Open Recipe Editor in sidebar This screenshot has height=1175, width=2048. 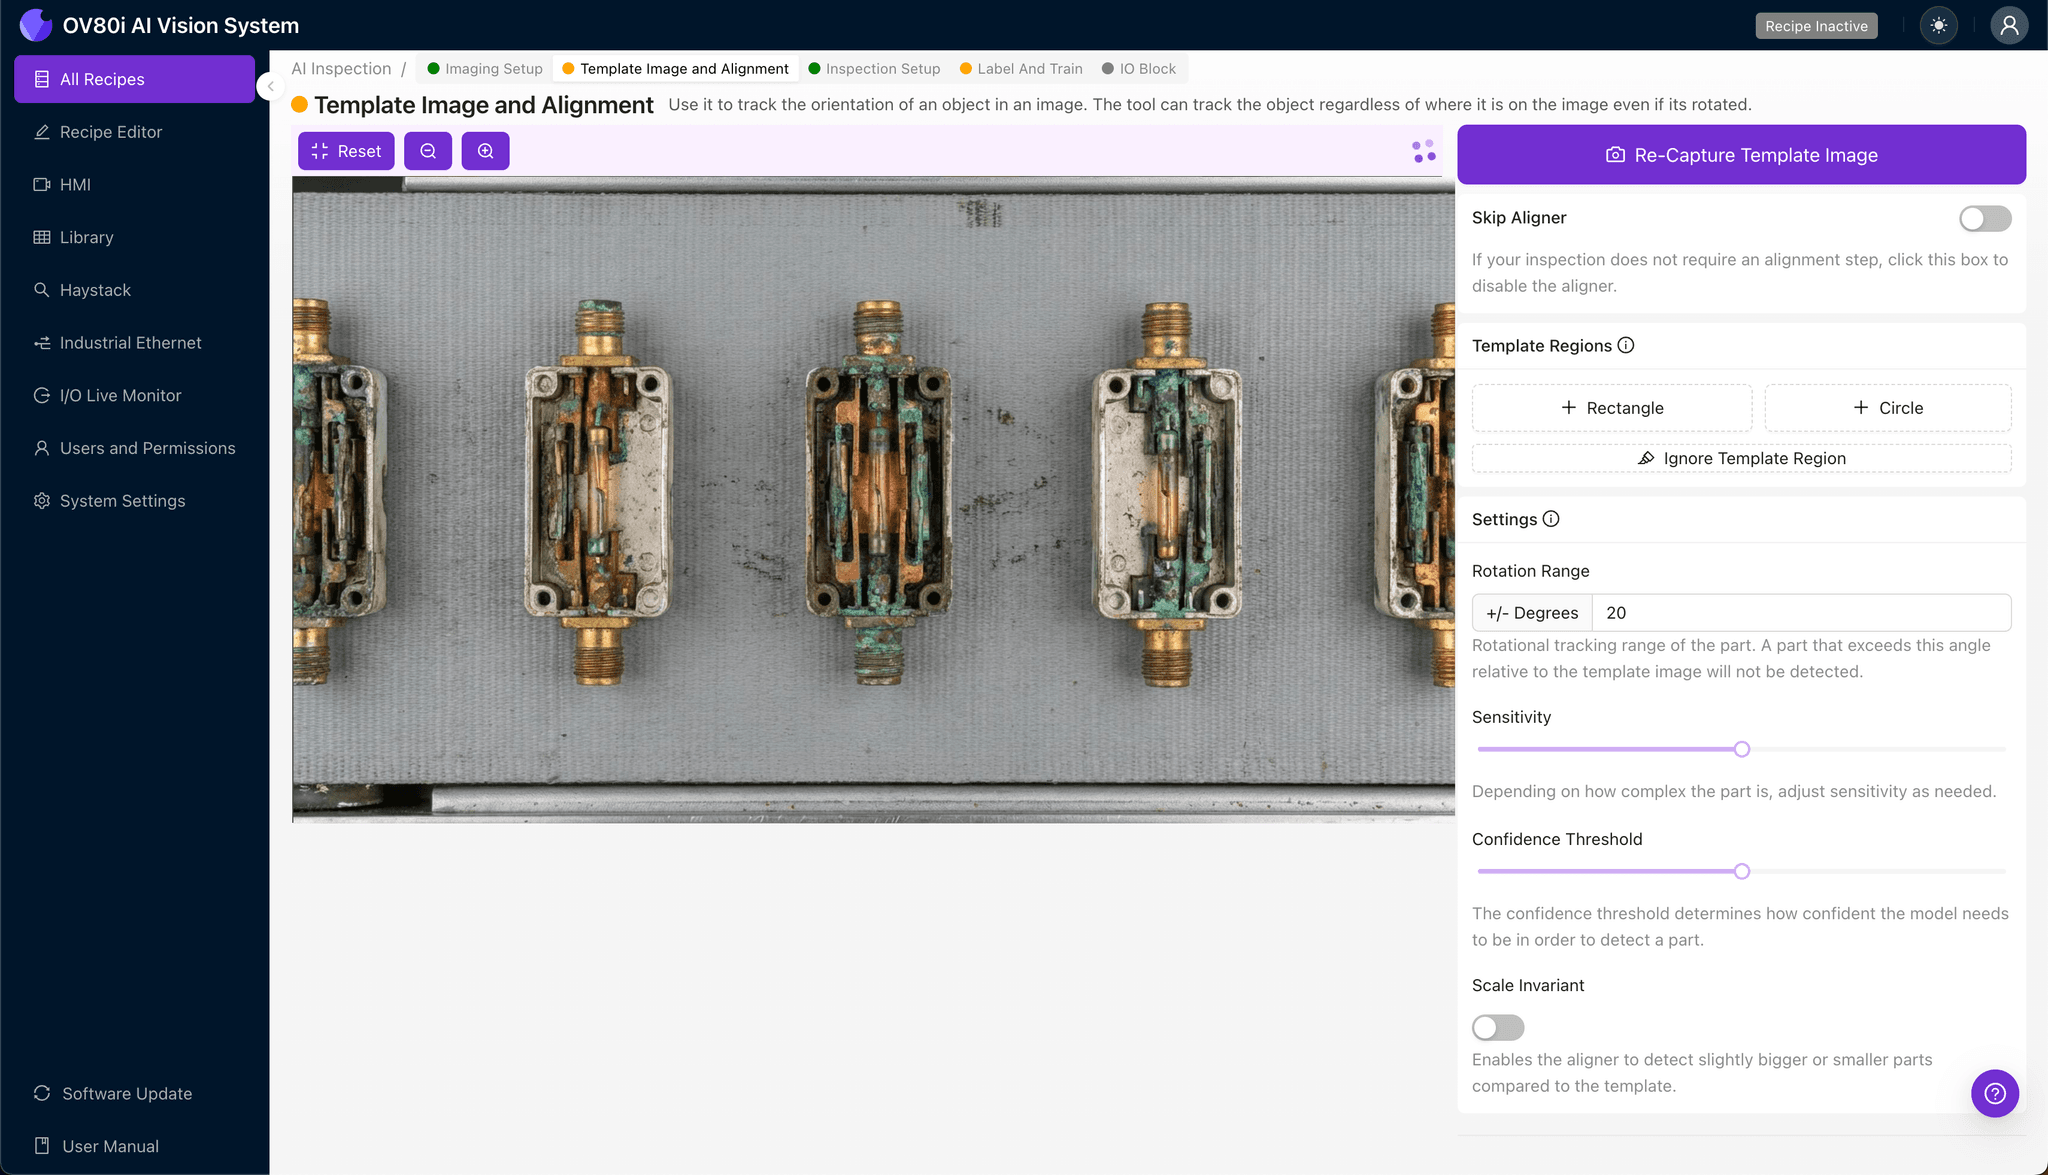[x=110, y=132]
